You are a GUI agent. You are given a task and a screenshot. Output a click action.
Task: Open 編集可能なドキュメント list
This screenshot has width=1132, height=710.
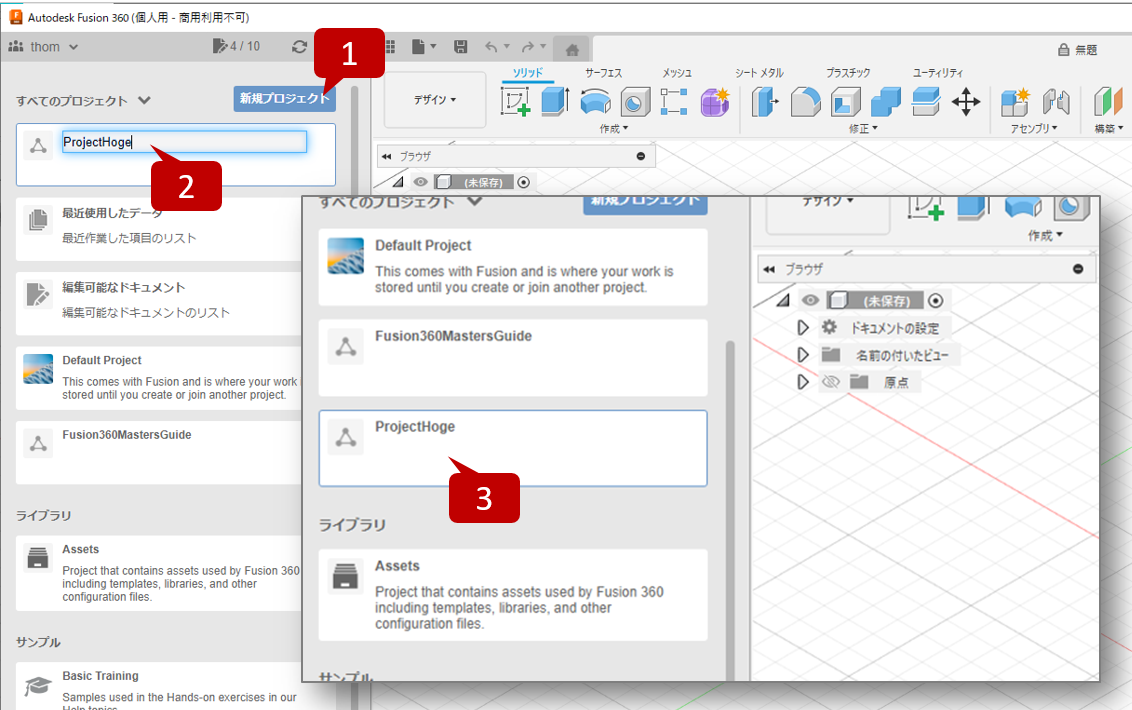point(159,303)
